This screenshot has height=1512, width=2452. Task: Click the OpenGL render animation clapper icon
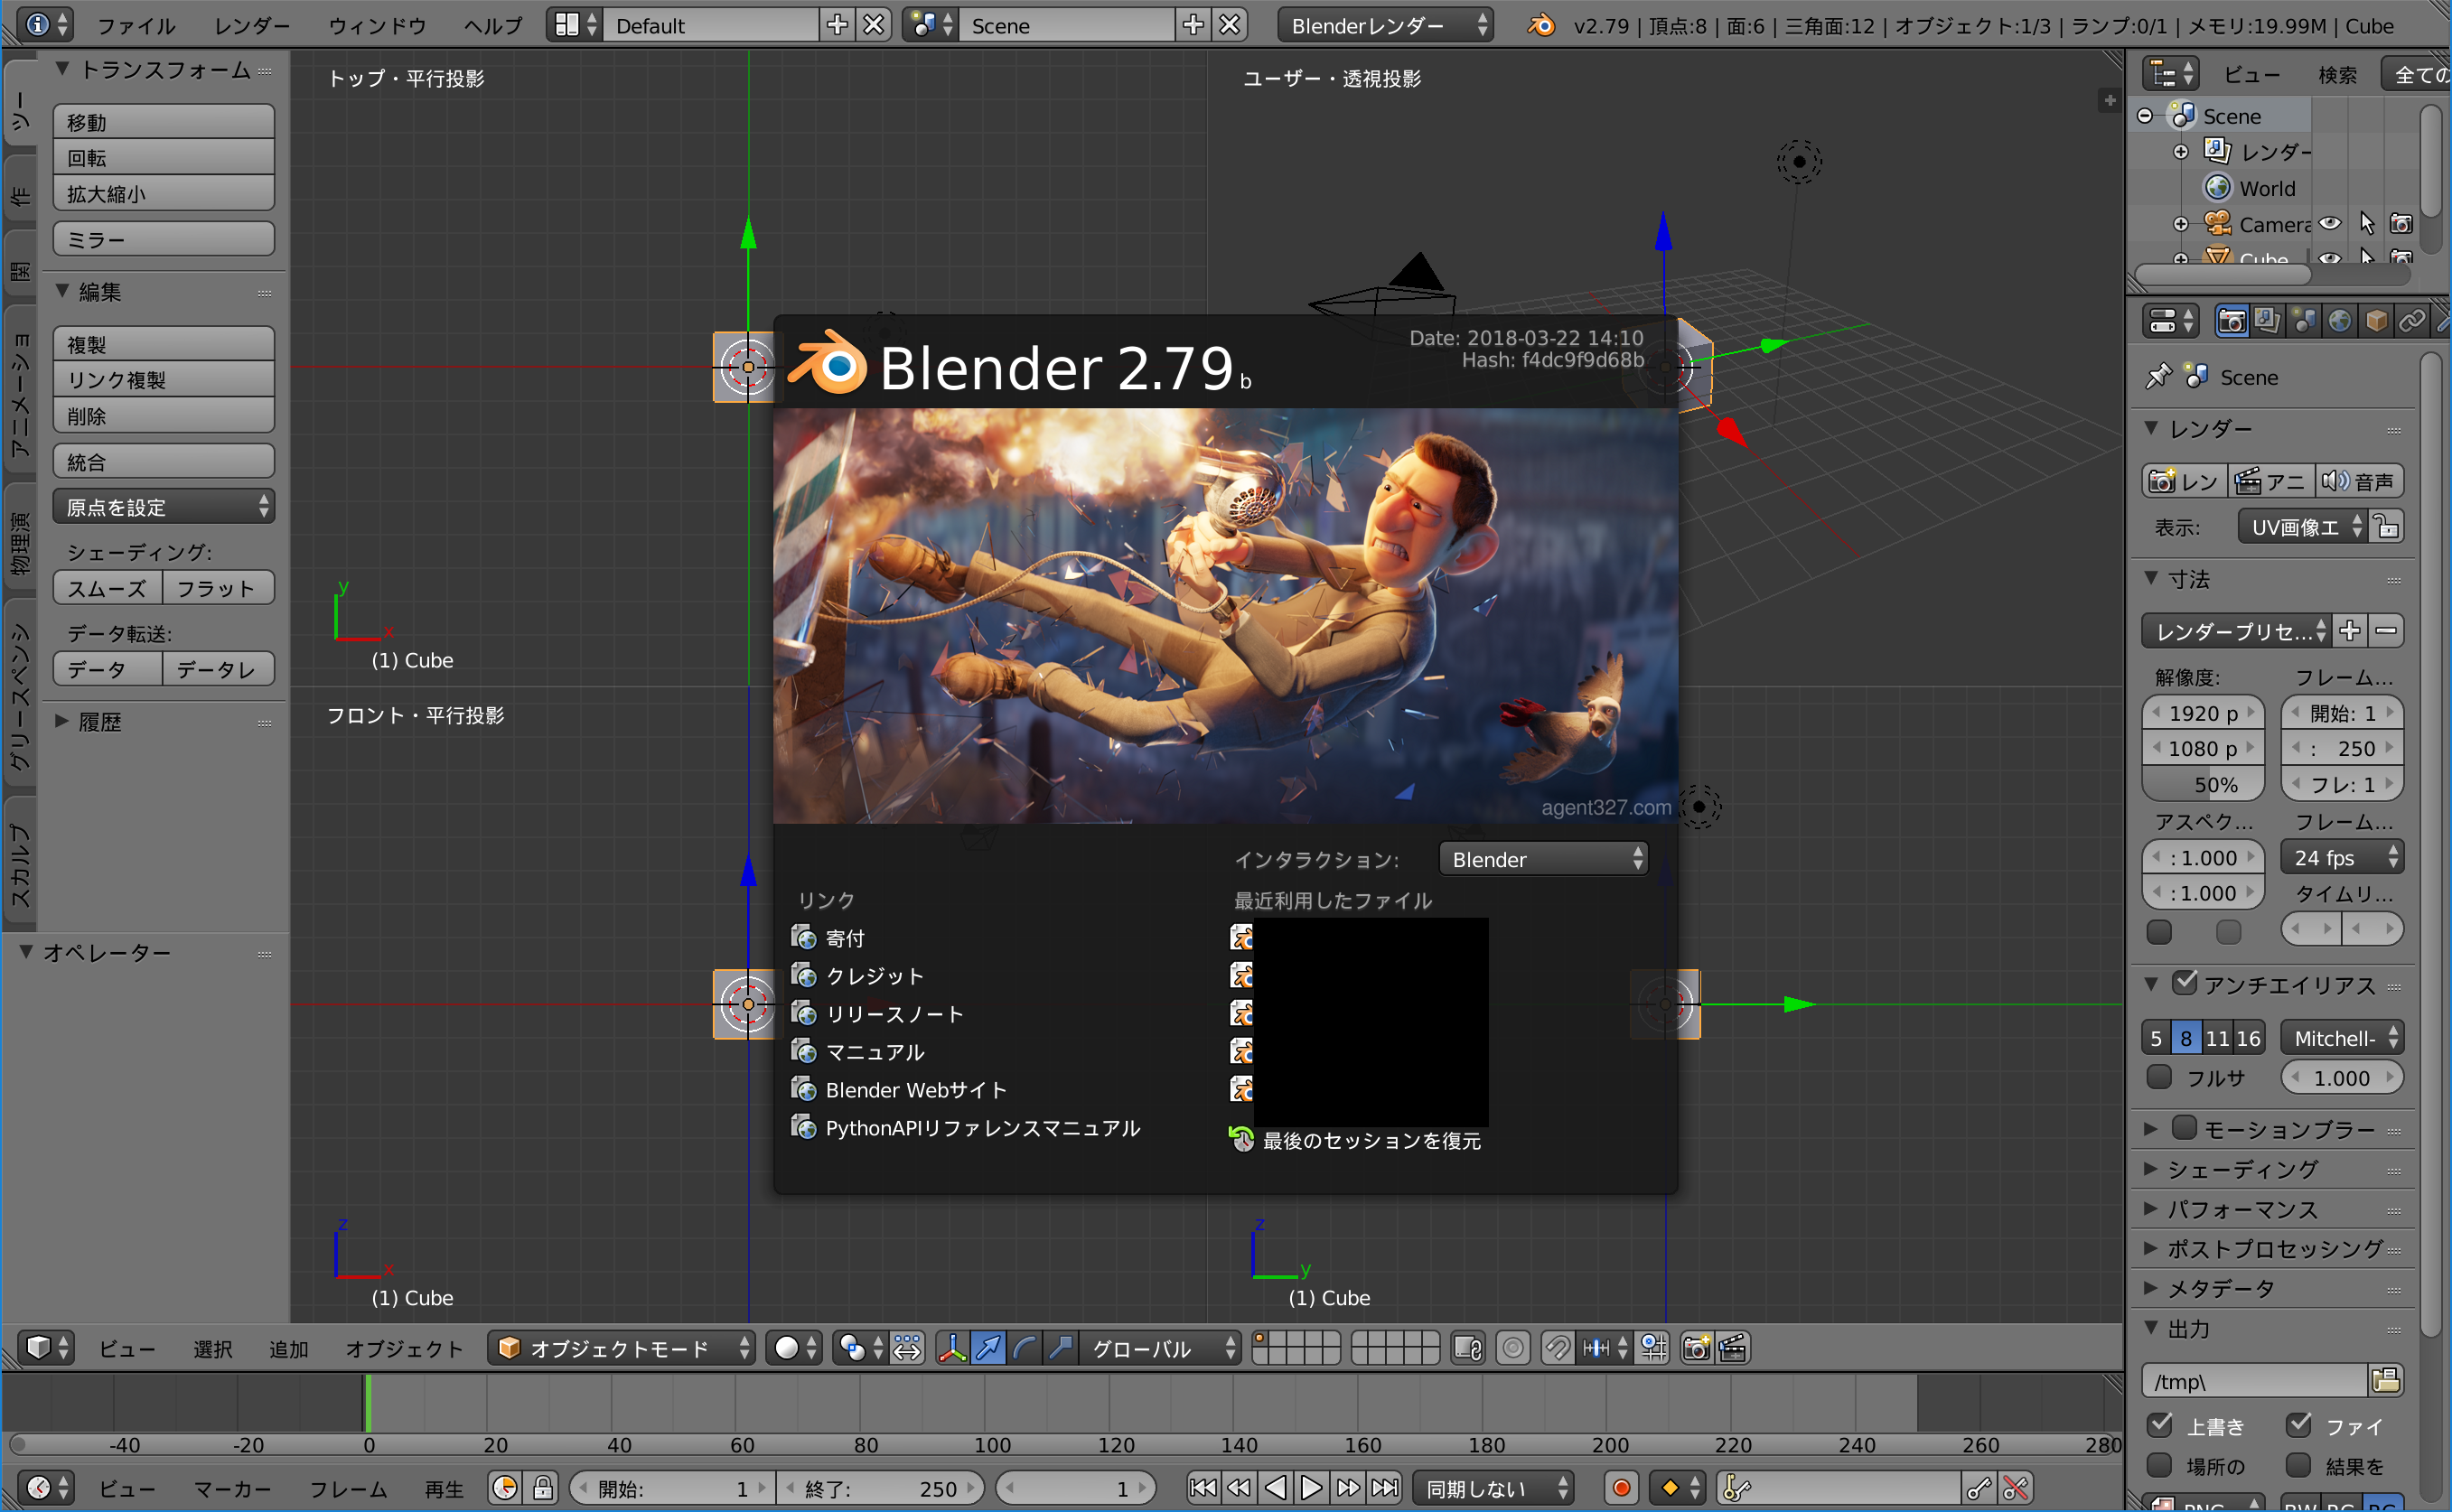[x=1732, y=1348]
